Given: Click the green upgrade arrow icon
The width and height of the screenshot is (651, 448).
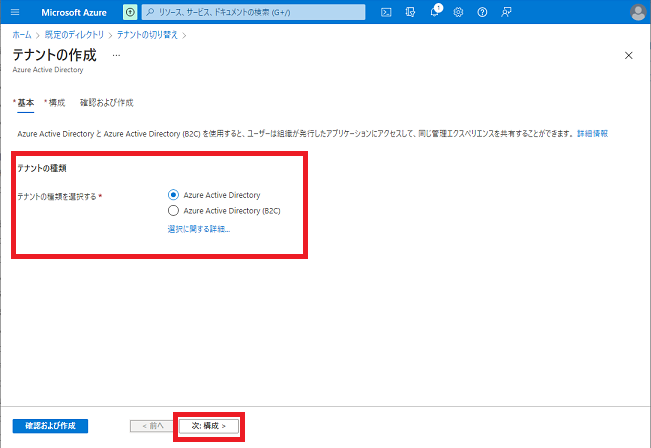Looking at the screenshot, I should 130,12.
